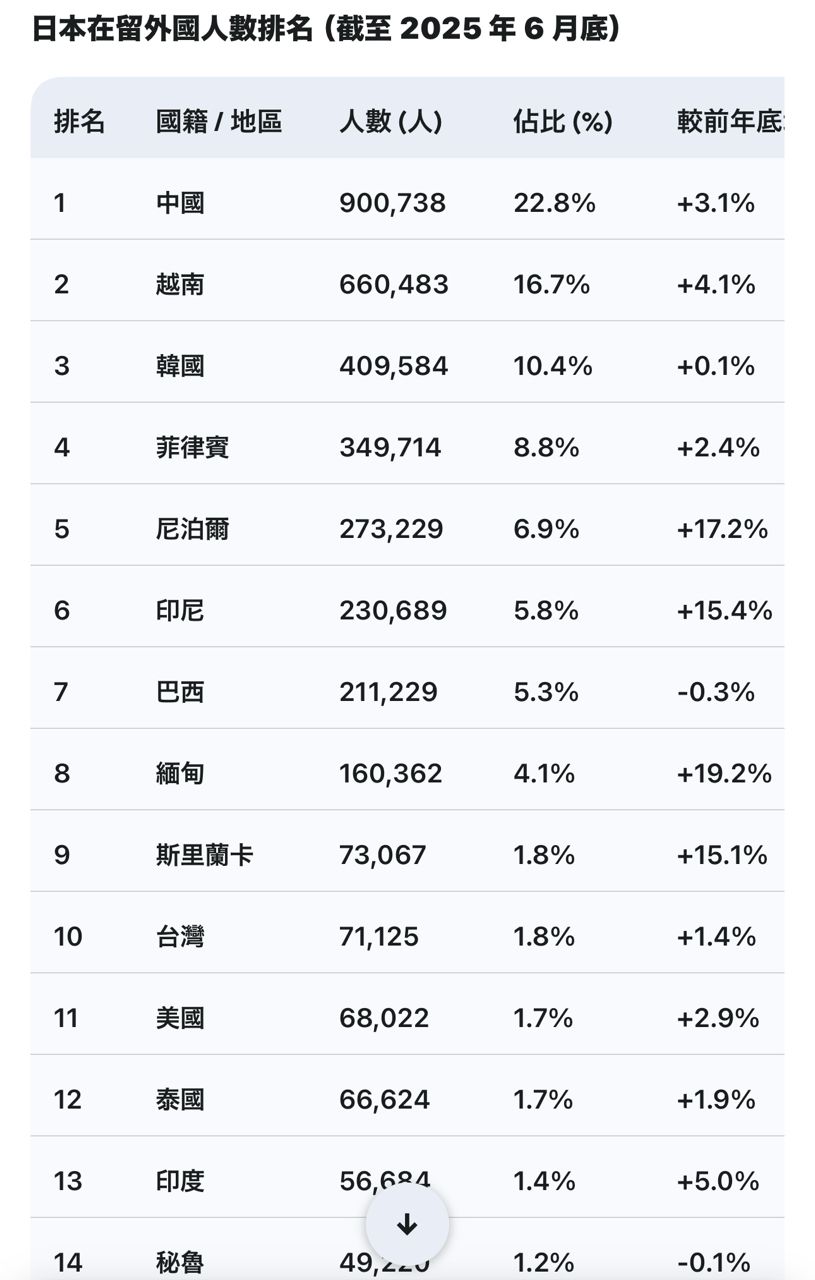
Task: Click the 美國 population figure 68,022
Action: (x=384, y=1018)
